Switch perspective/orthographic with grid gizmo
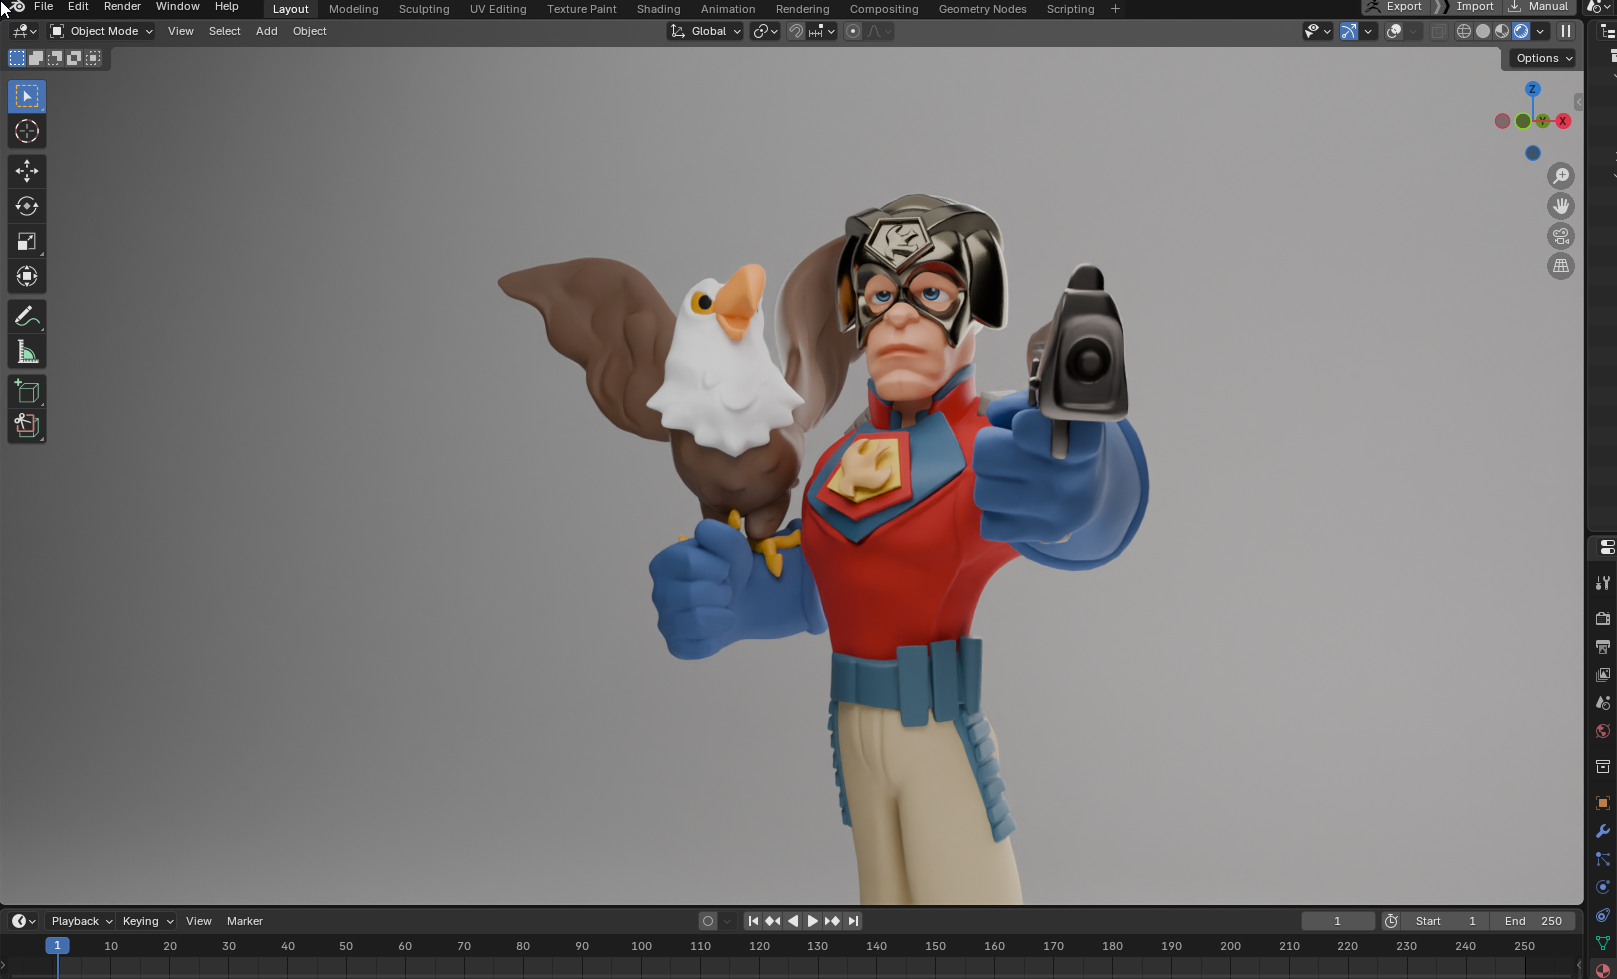The height and width of the screenshot is (979, 1617). [x=1561, y=266]
